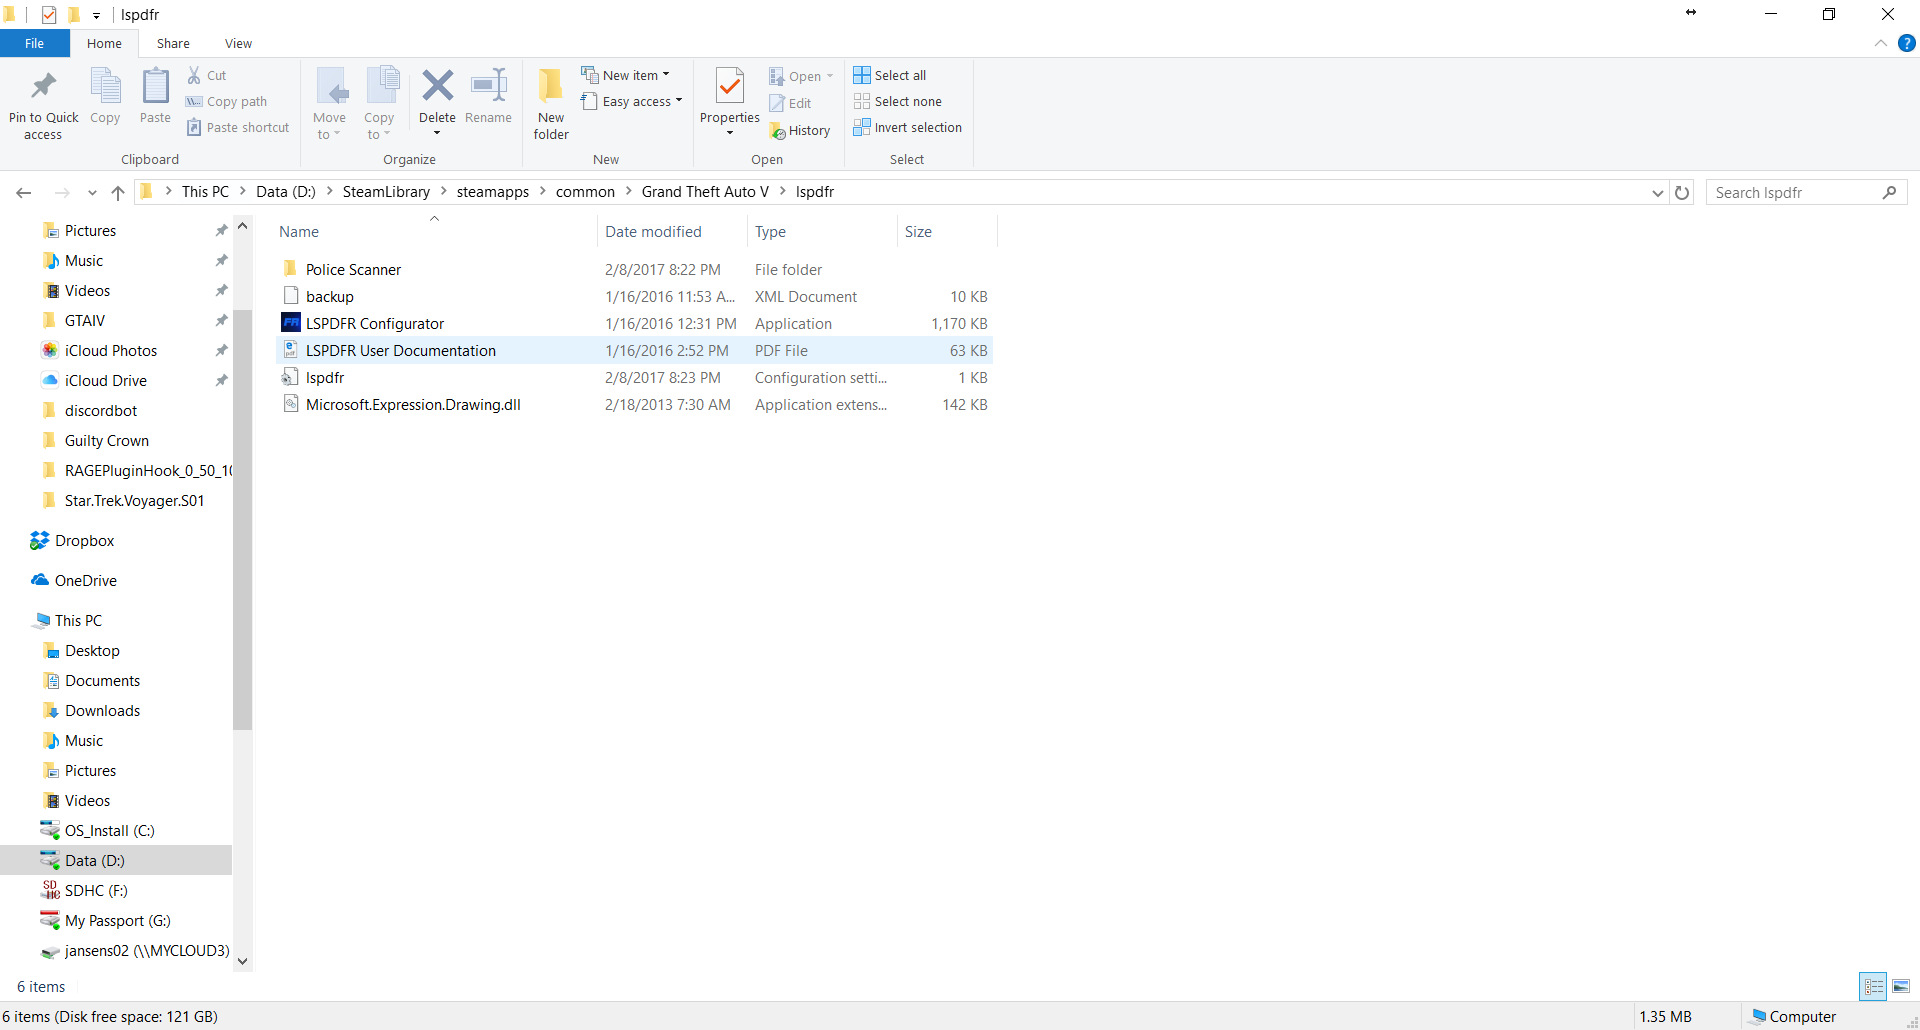The height and width of the screenshot is (1030, 1920).
Task: Select the LSPDFR Configurator application file
Action: (375, 324)
